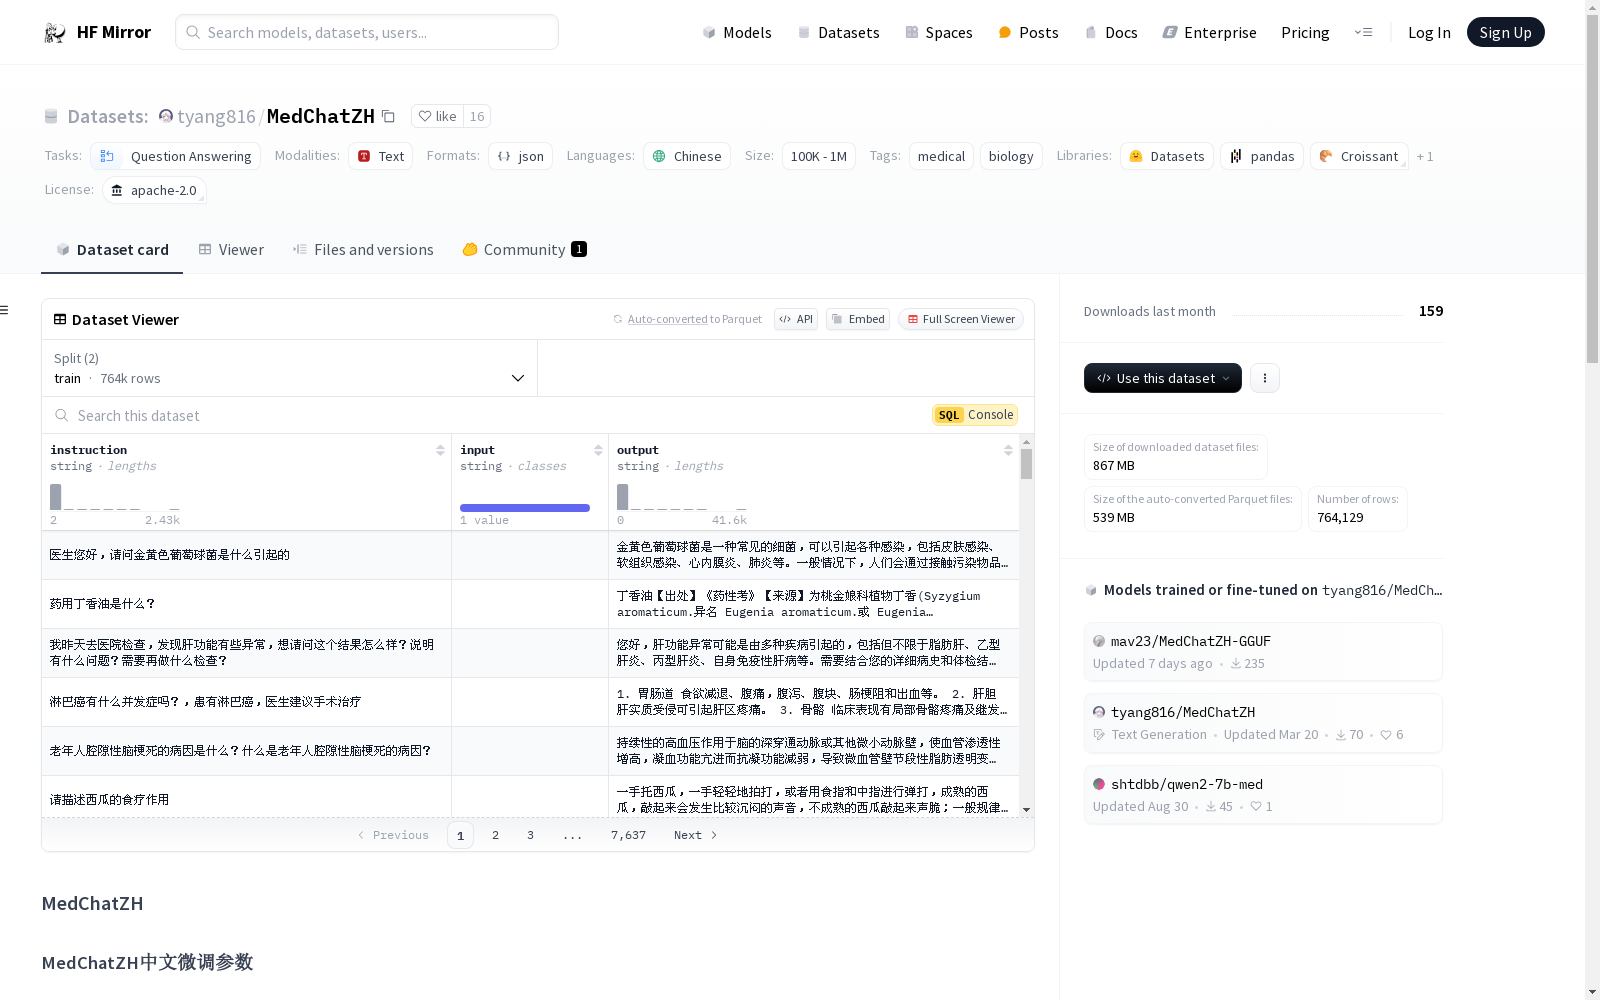The image size is (1600, 1000).
Task: Click Next page in pagination
Action: coord(696,835)
